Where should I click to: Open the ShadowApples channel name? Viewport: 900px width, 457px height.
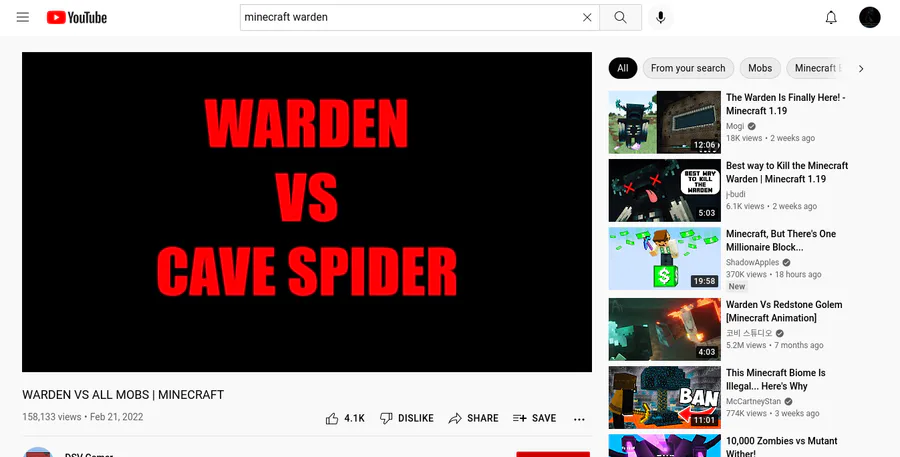pyautogui.click(x=752, y=262)
